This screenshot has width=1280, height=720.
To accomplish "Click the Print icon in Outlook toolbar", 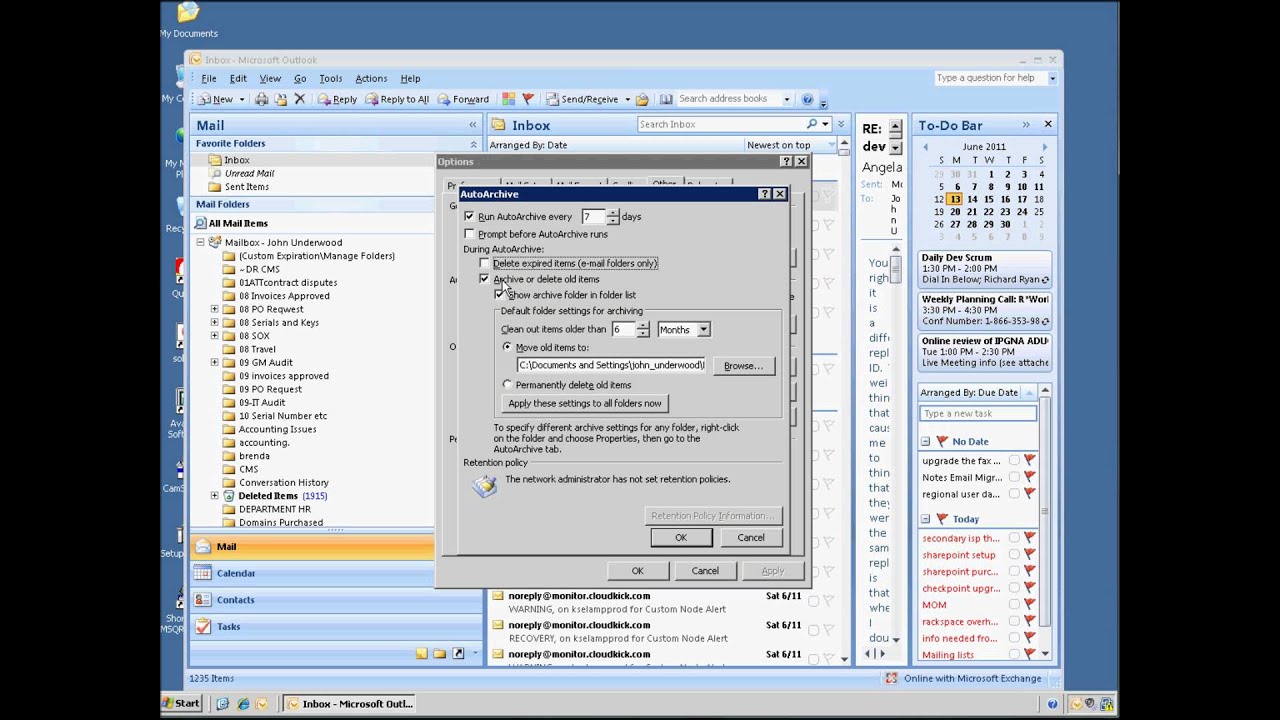I will pos(261,99).
